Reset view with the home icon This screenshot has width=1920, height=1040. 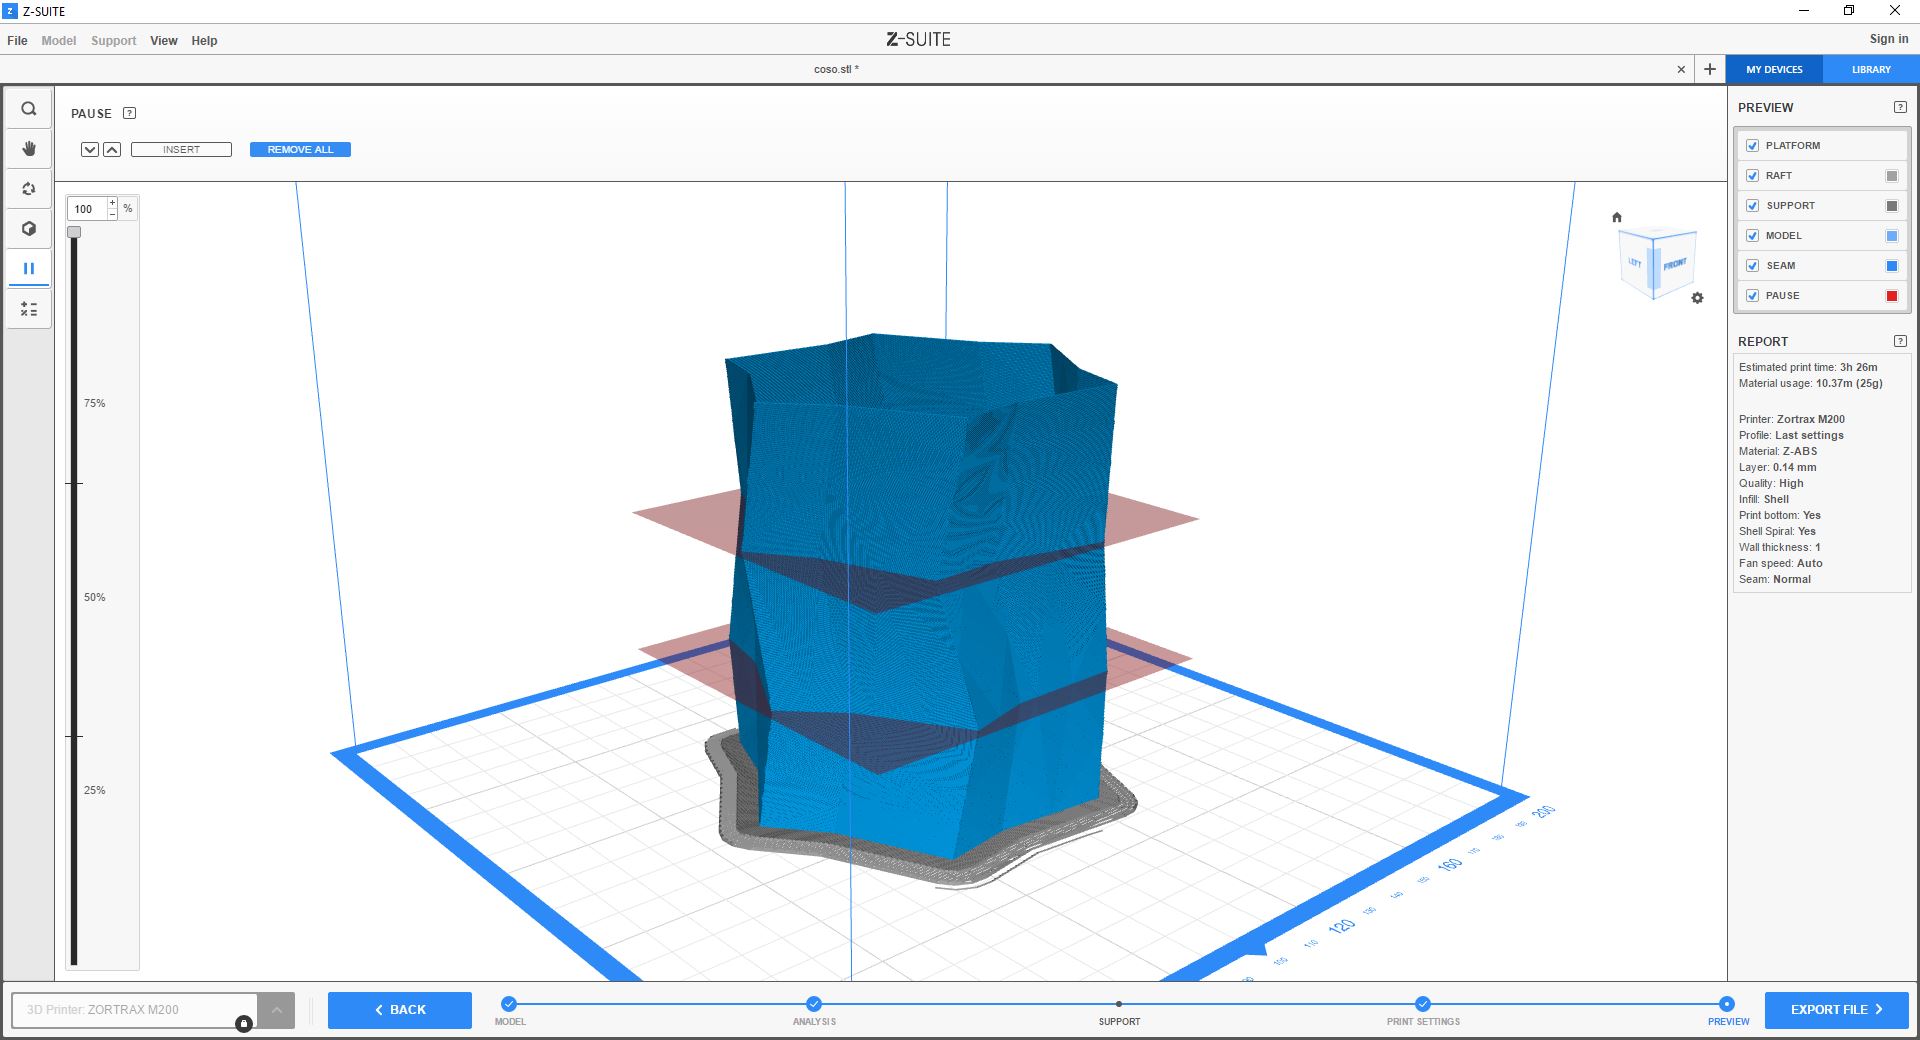[x=1617, y=217]
